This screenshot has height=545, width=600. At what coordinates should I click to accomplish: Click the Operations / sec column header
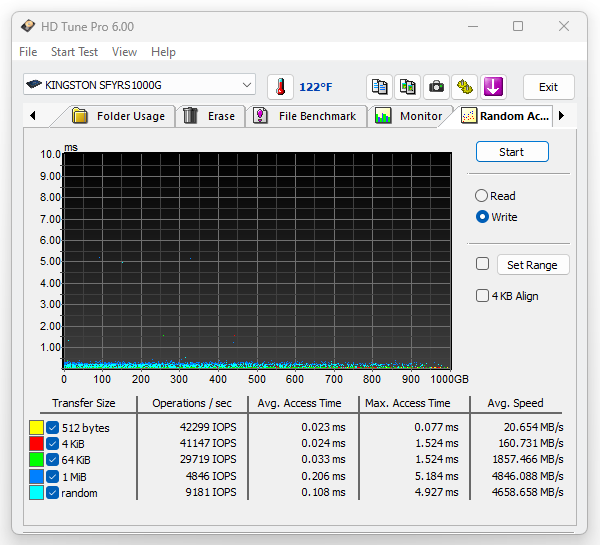pos(192,403)
